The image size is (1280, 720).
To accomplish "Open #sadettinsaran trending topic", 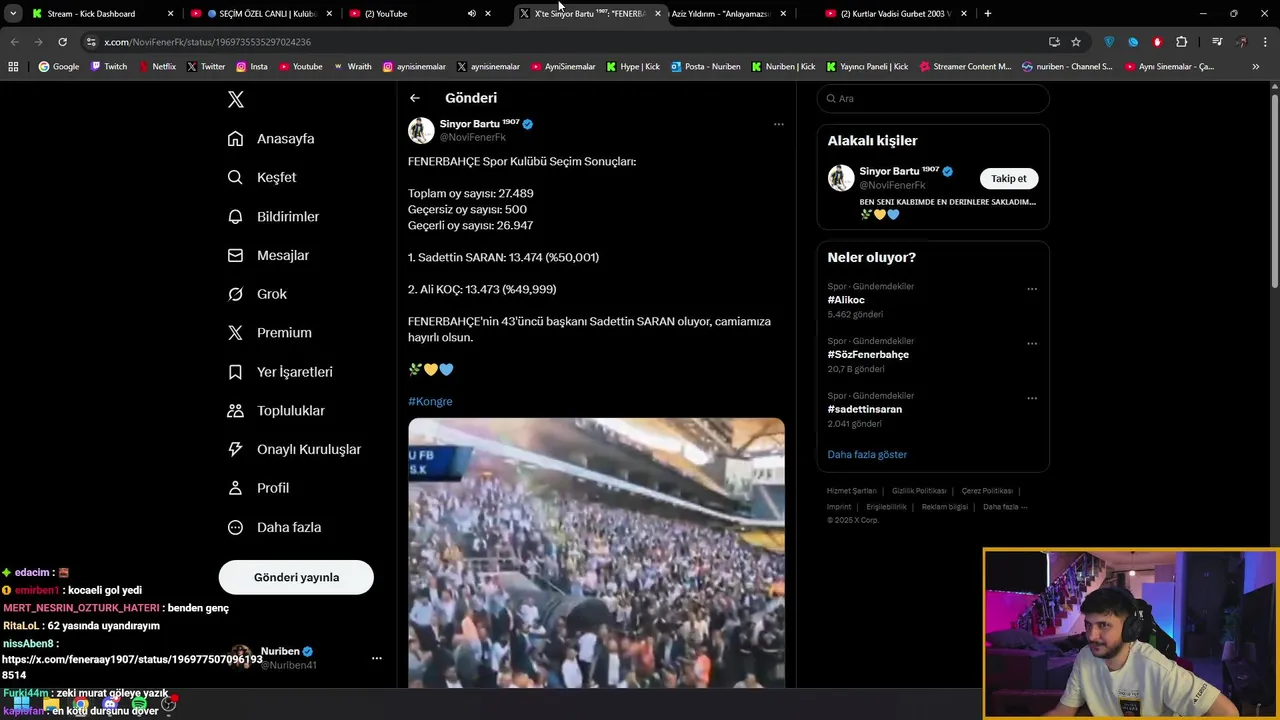I will (865, 409).
